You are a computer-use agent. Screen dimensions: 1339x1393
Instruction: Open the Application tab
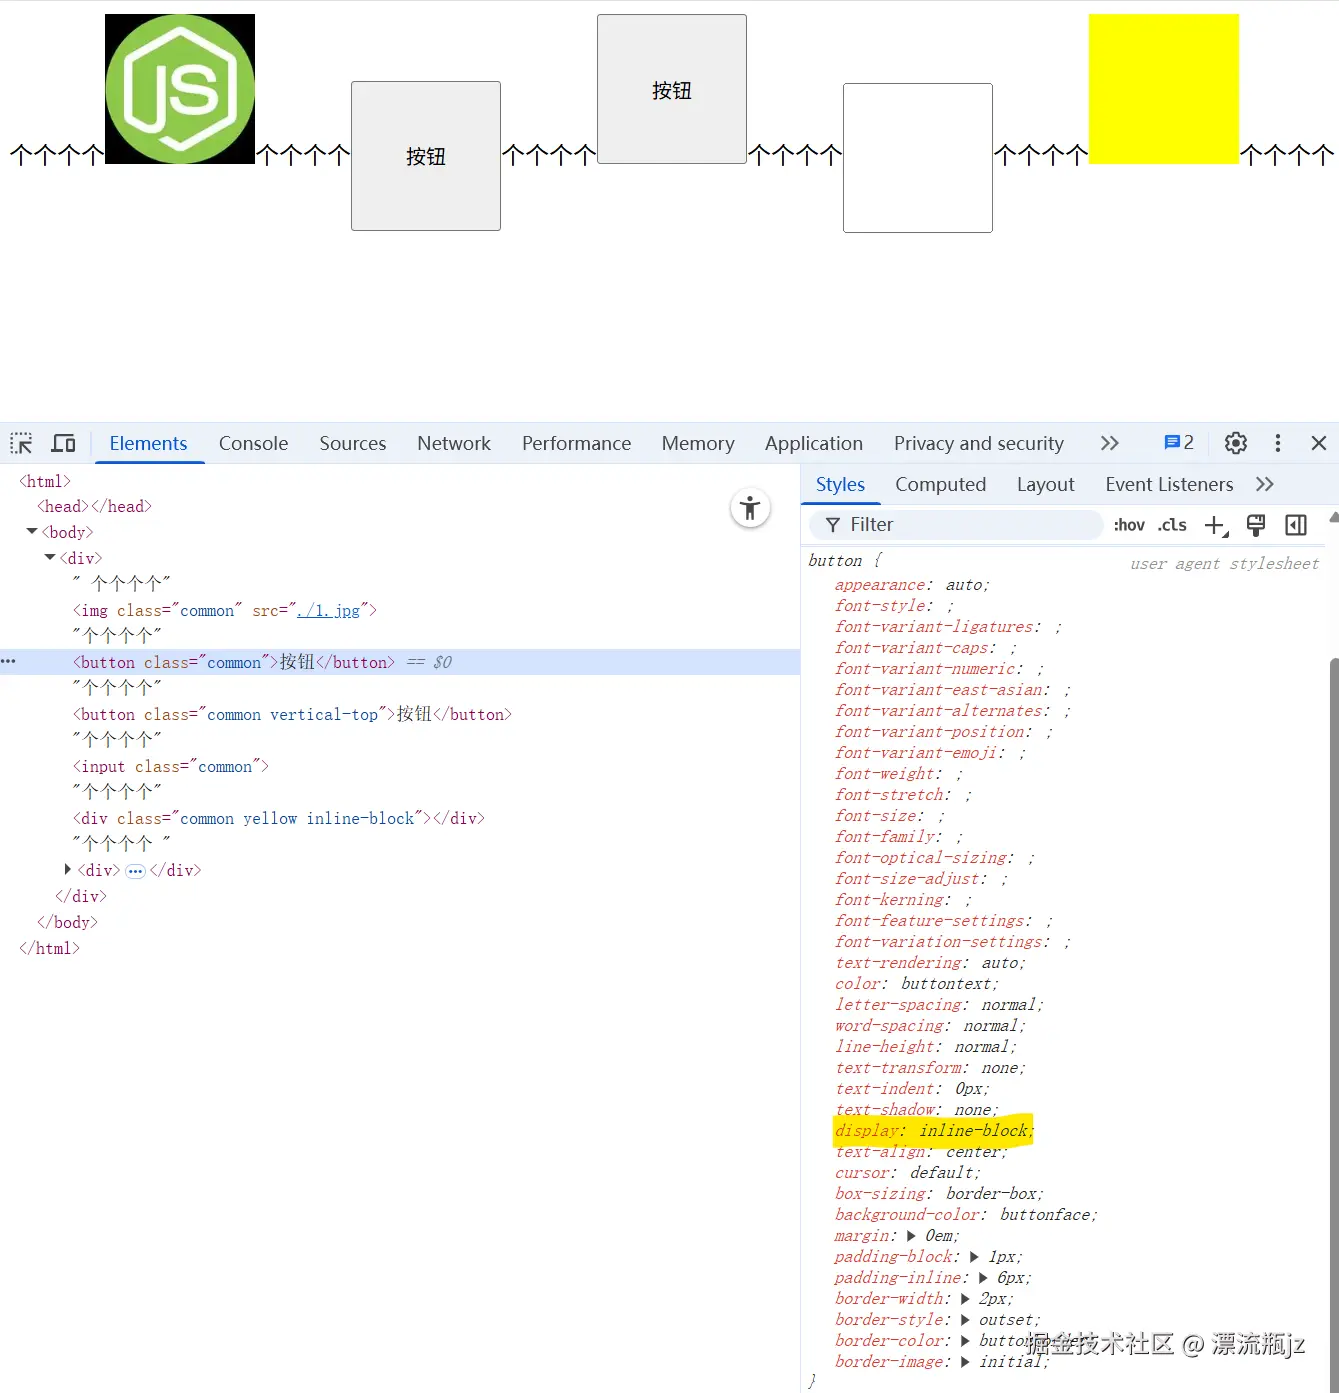pos(814,443)
